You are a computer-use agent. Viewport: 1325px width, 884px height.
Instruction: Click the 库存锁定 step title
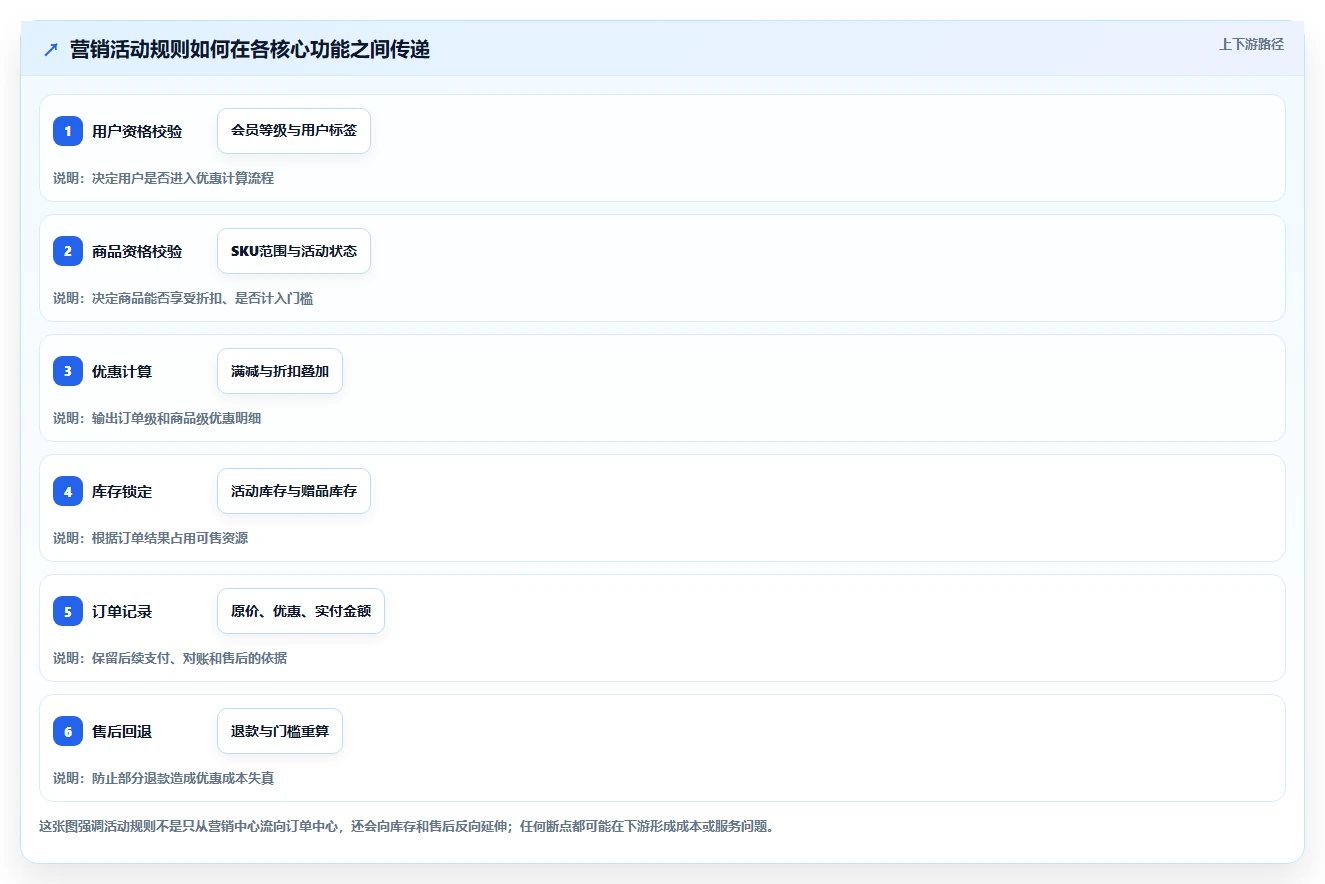click(x=122, y=491)
